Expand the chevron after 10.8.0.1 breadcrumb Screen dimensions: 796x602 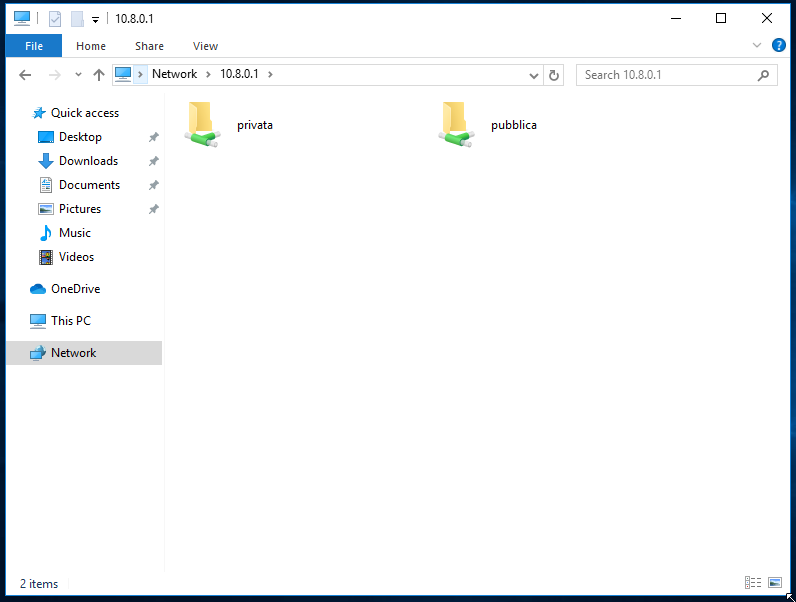pyautogui.click(x=270, y=75)
